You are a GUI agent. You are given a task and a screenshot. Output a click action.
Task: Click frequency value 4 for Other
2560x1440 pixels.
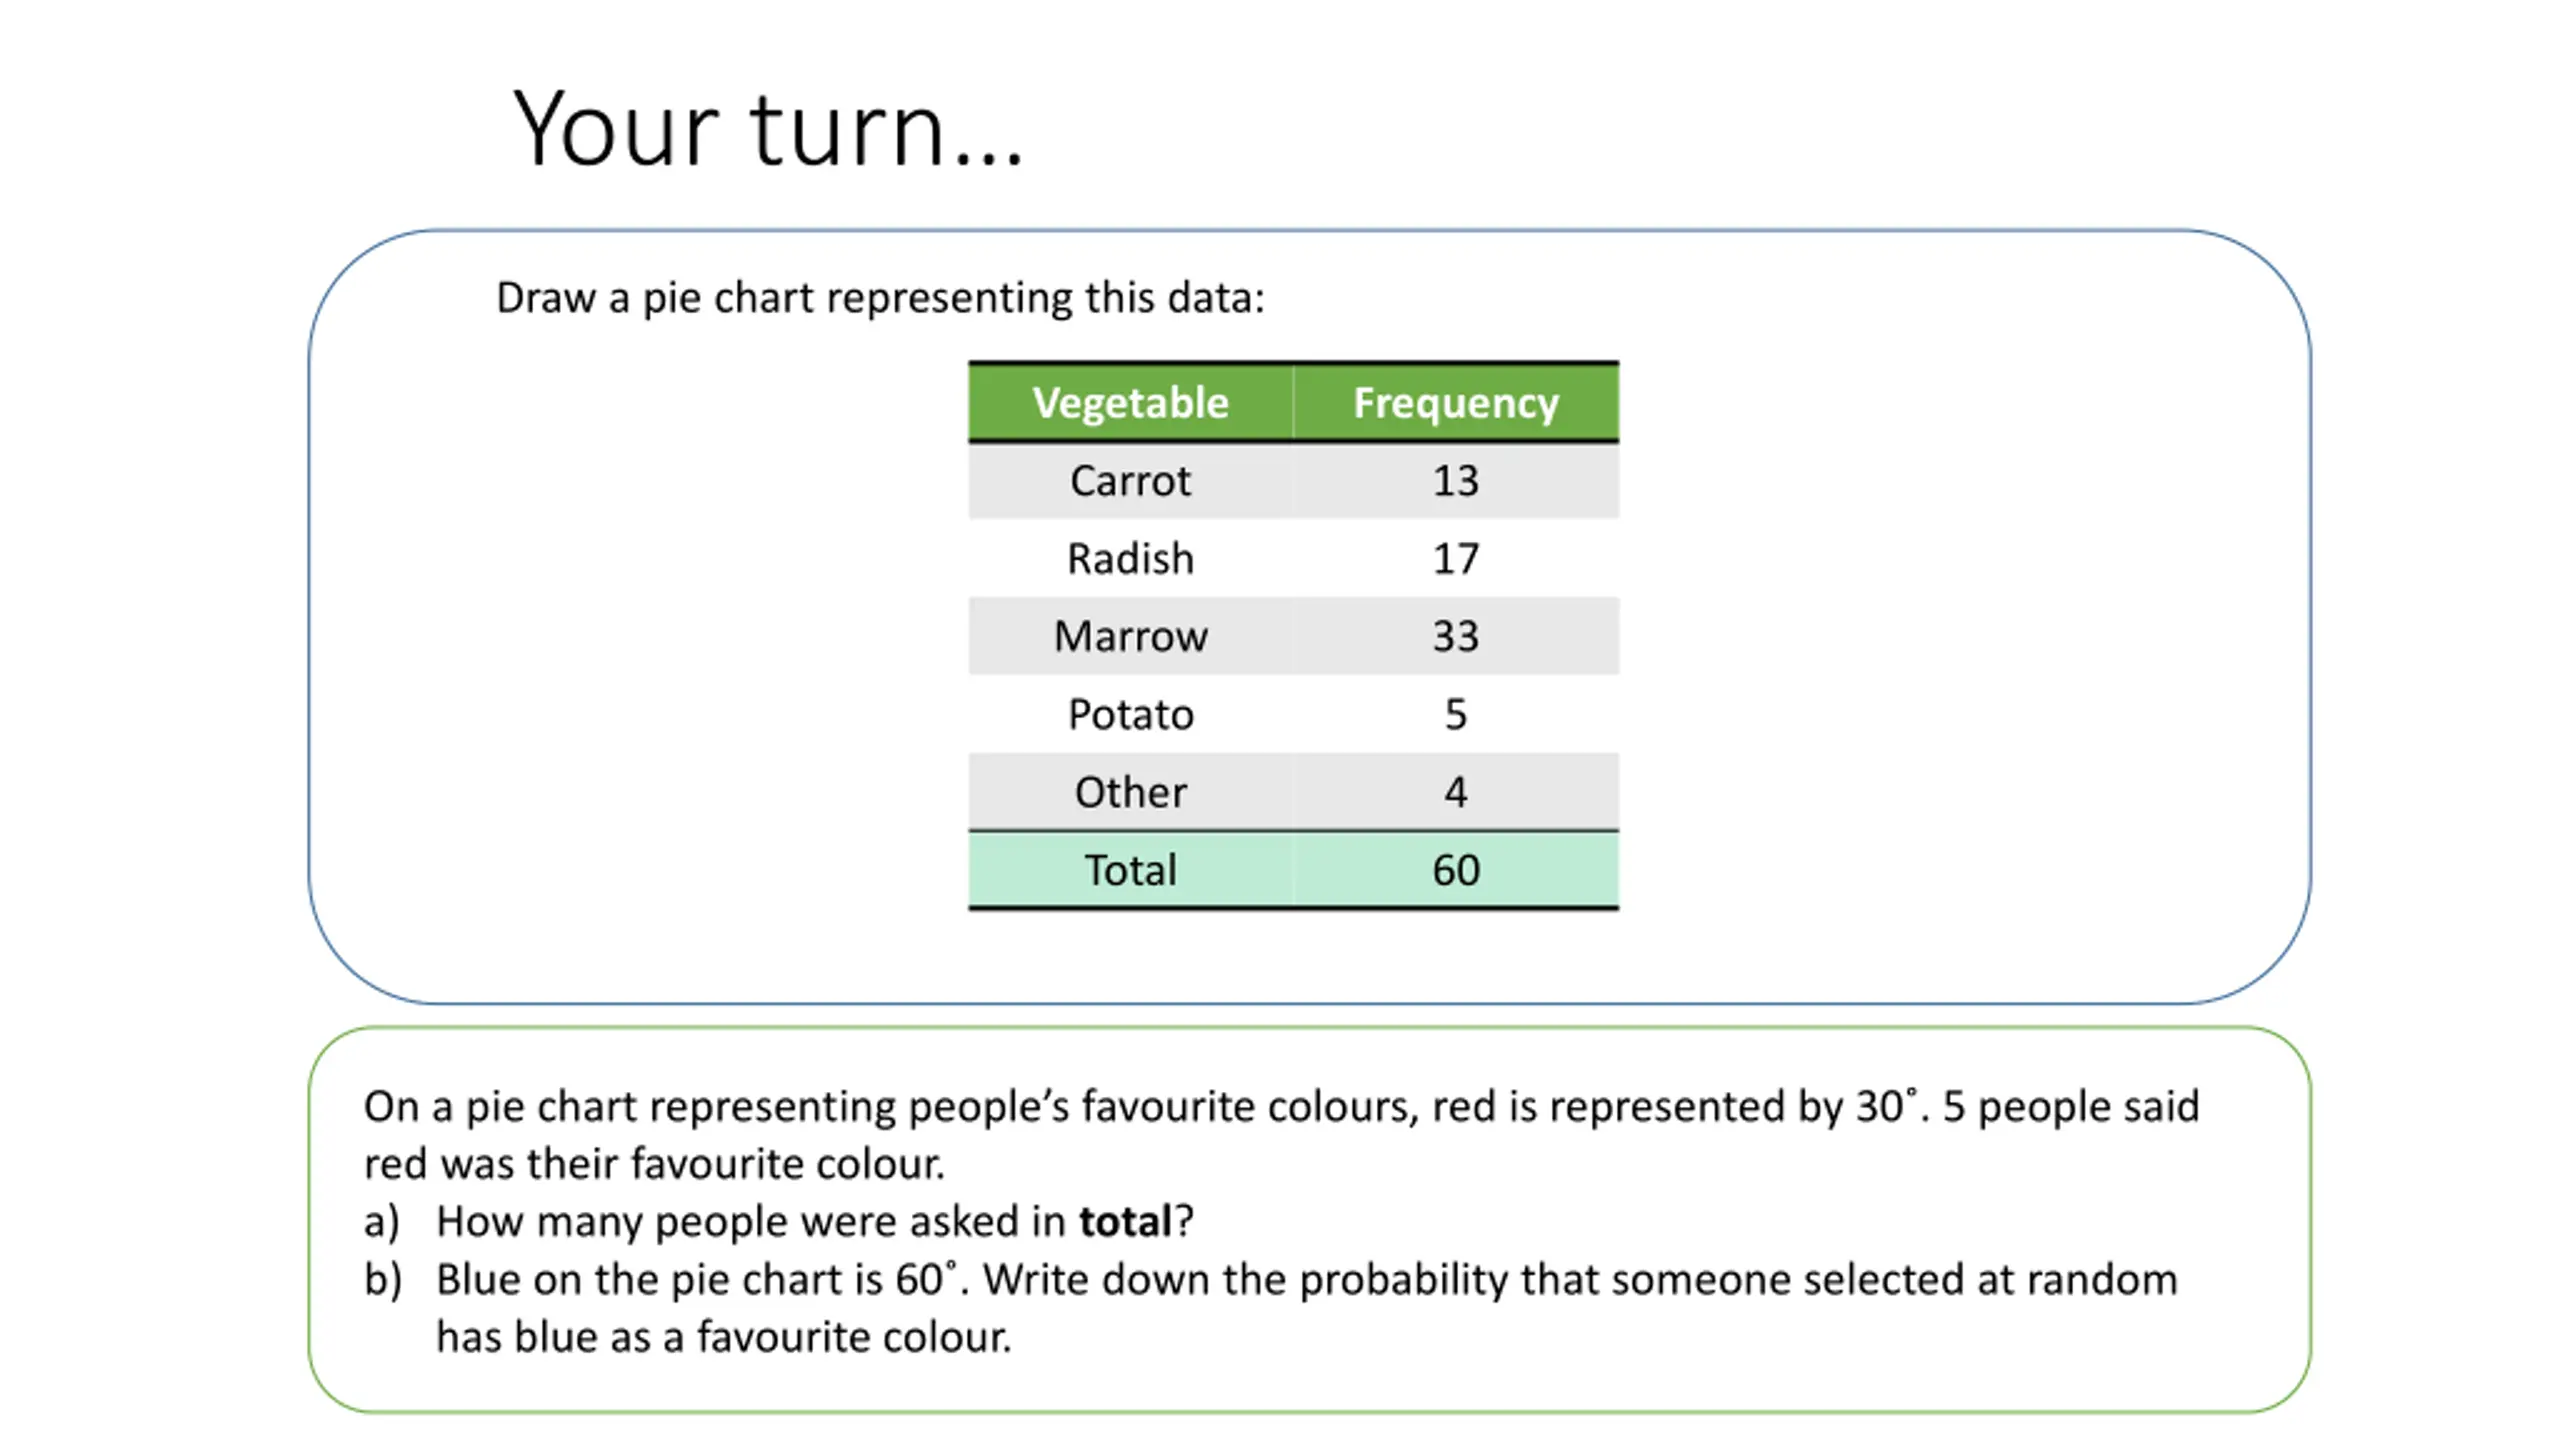pyautogui.click(x=1456, y=792)
